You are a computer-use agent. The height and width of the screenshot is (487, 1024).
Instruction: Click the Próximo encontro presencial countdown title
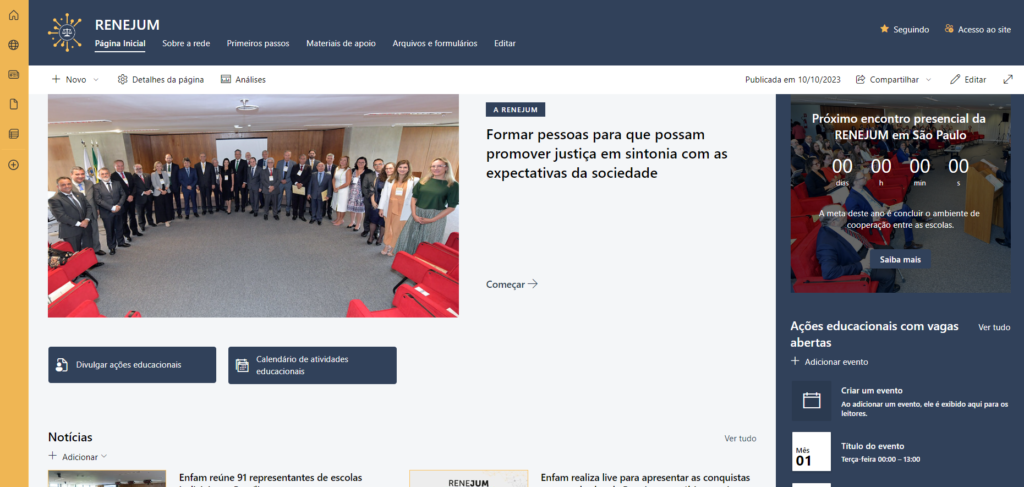point(899,127)
